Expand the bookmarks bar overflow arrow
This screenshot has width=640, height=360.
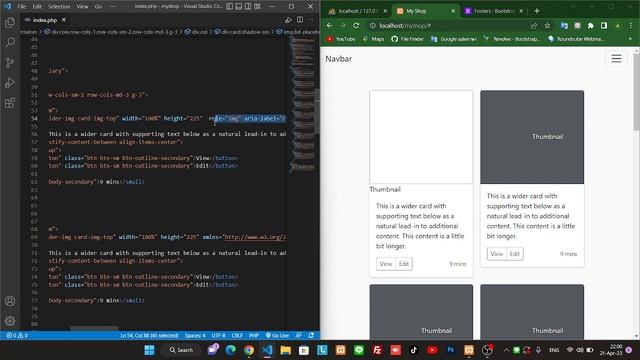pyautogui.click(x=631, y=39)
